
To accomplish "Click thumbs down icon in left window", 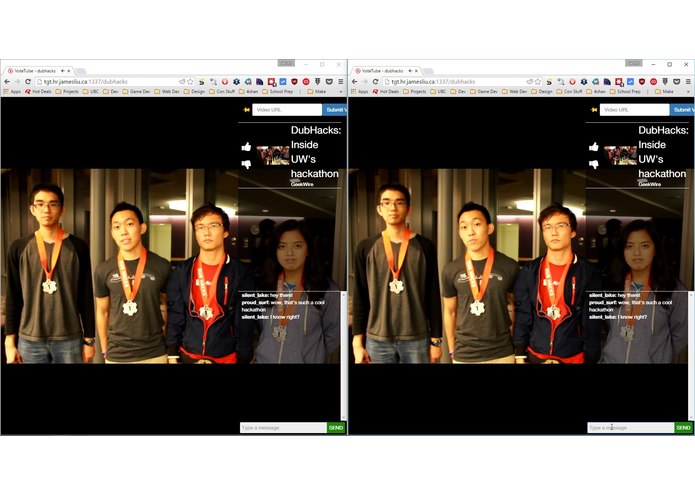I will pyautogui.click(x=246, y=164).
